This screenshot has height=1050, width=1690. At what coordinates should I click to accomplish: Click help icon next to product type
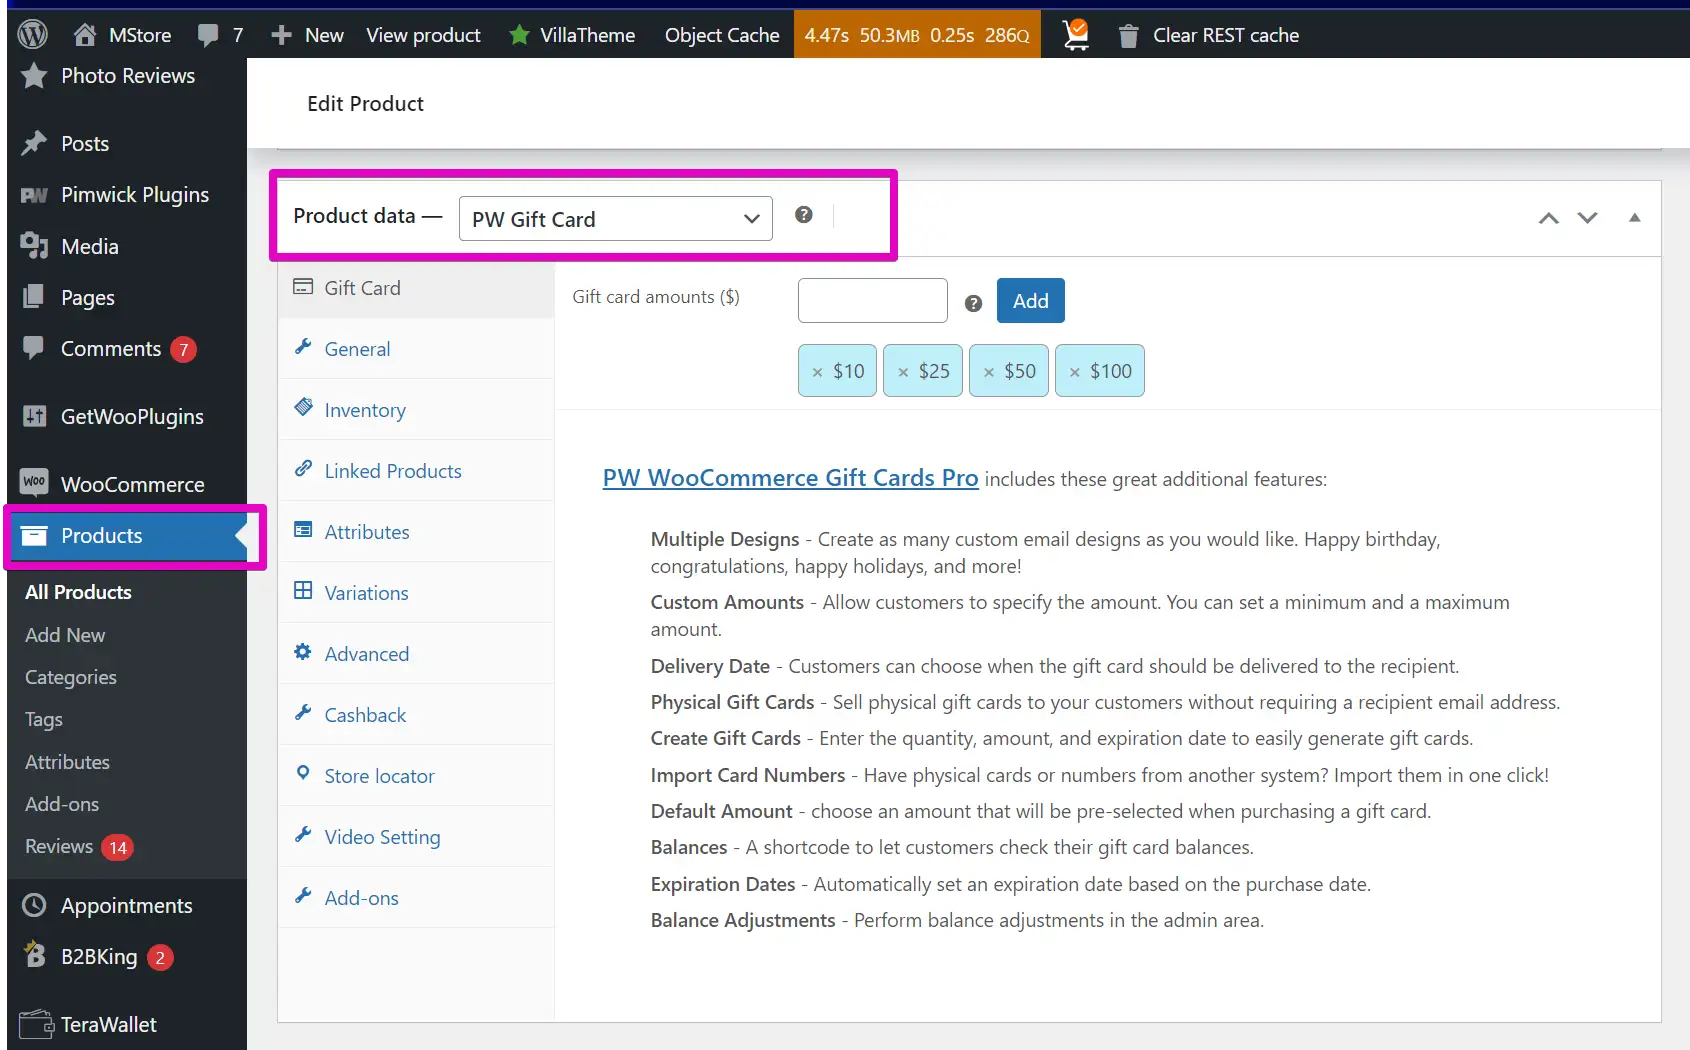click(803, 215)
